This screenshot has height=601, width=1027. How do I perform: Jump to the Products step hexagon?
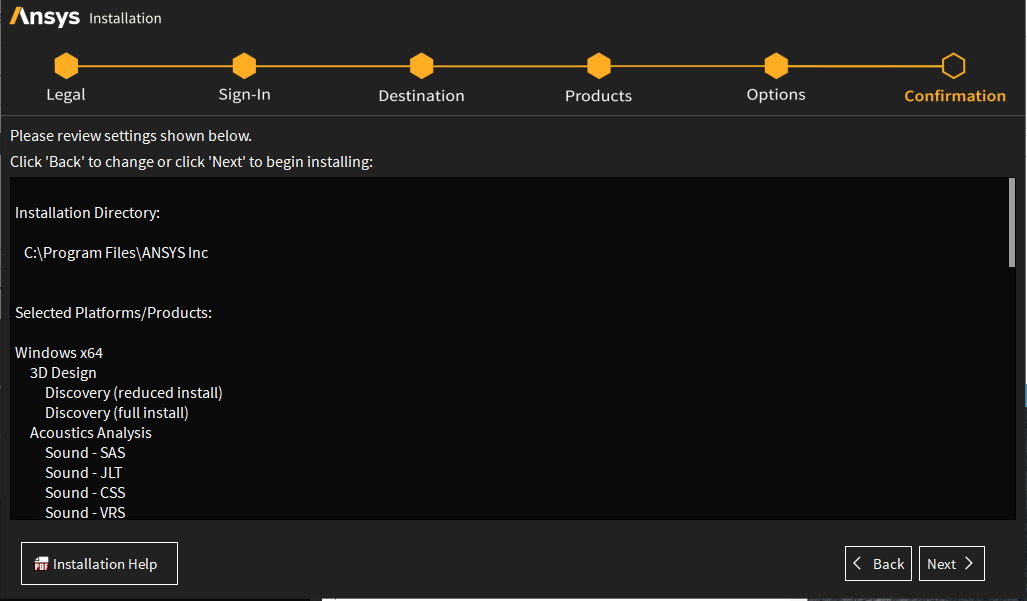click(598, 66)
